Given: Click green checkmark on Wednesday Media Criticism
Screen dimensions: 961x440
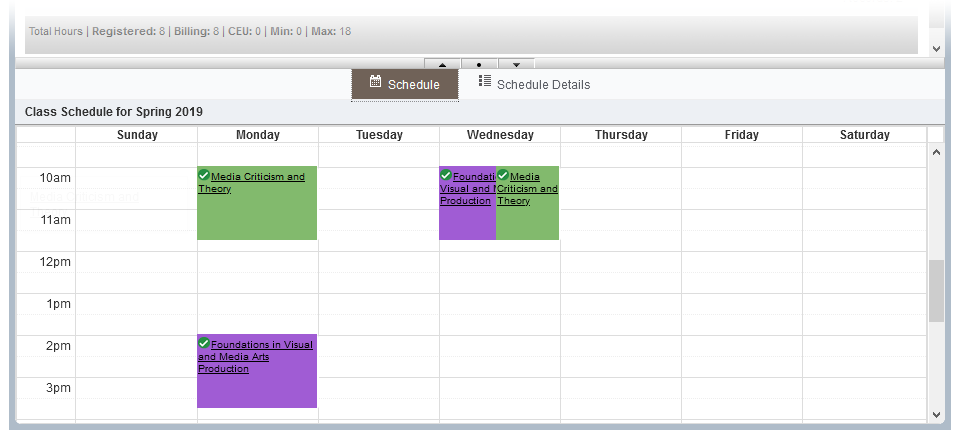Looking at the screenshot, I should 503,175.
